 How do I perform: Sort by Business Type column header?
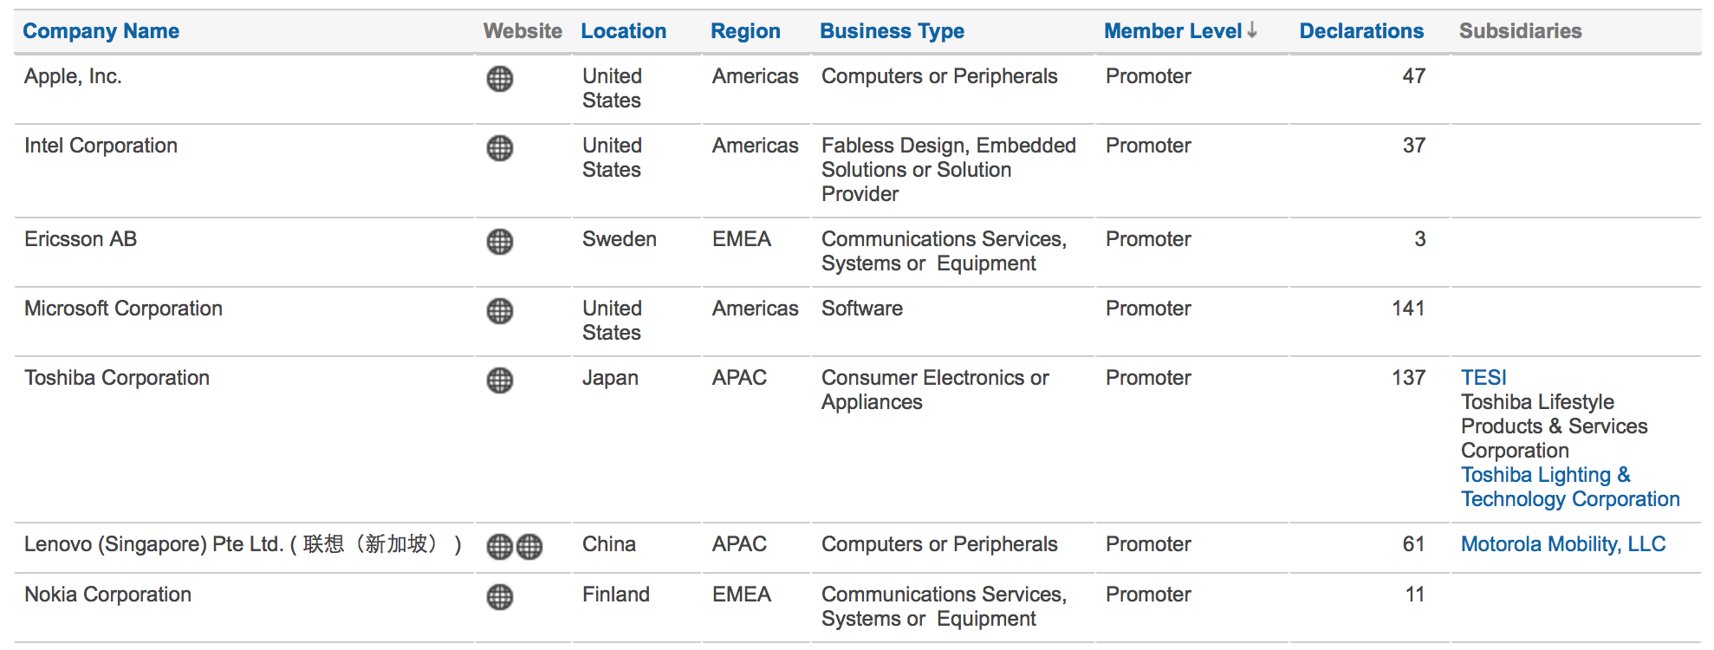click(x=892, y=31)
